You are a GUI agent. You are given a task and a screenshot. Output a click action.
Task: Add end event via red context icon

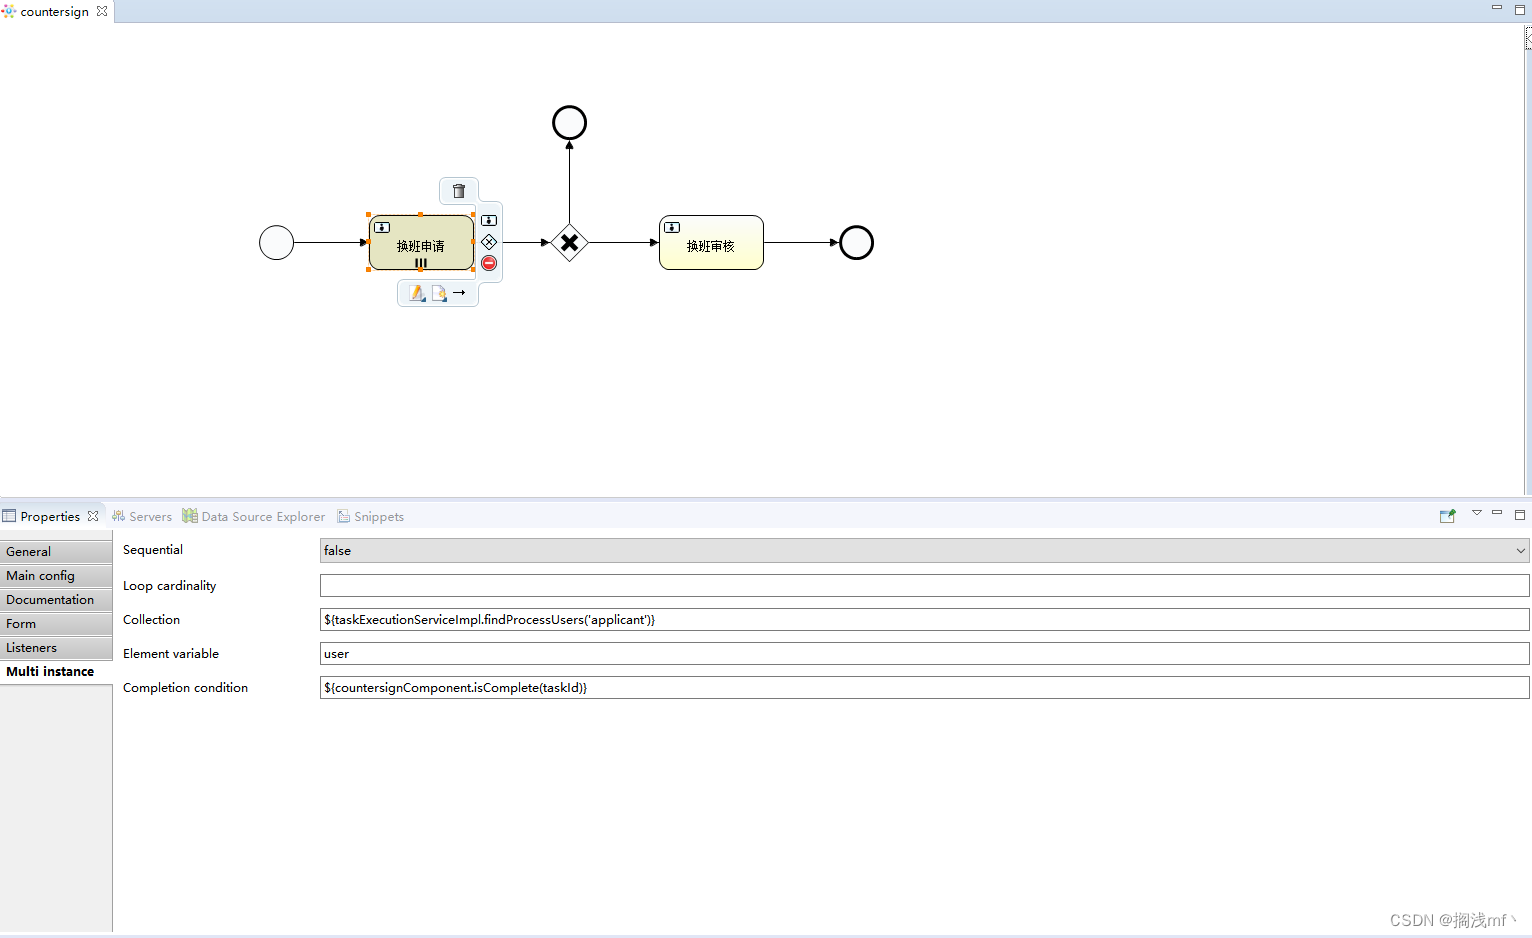[489, 263]
